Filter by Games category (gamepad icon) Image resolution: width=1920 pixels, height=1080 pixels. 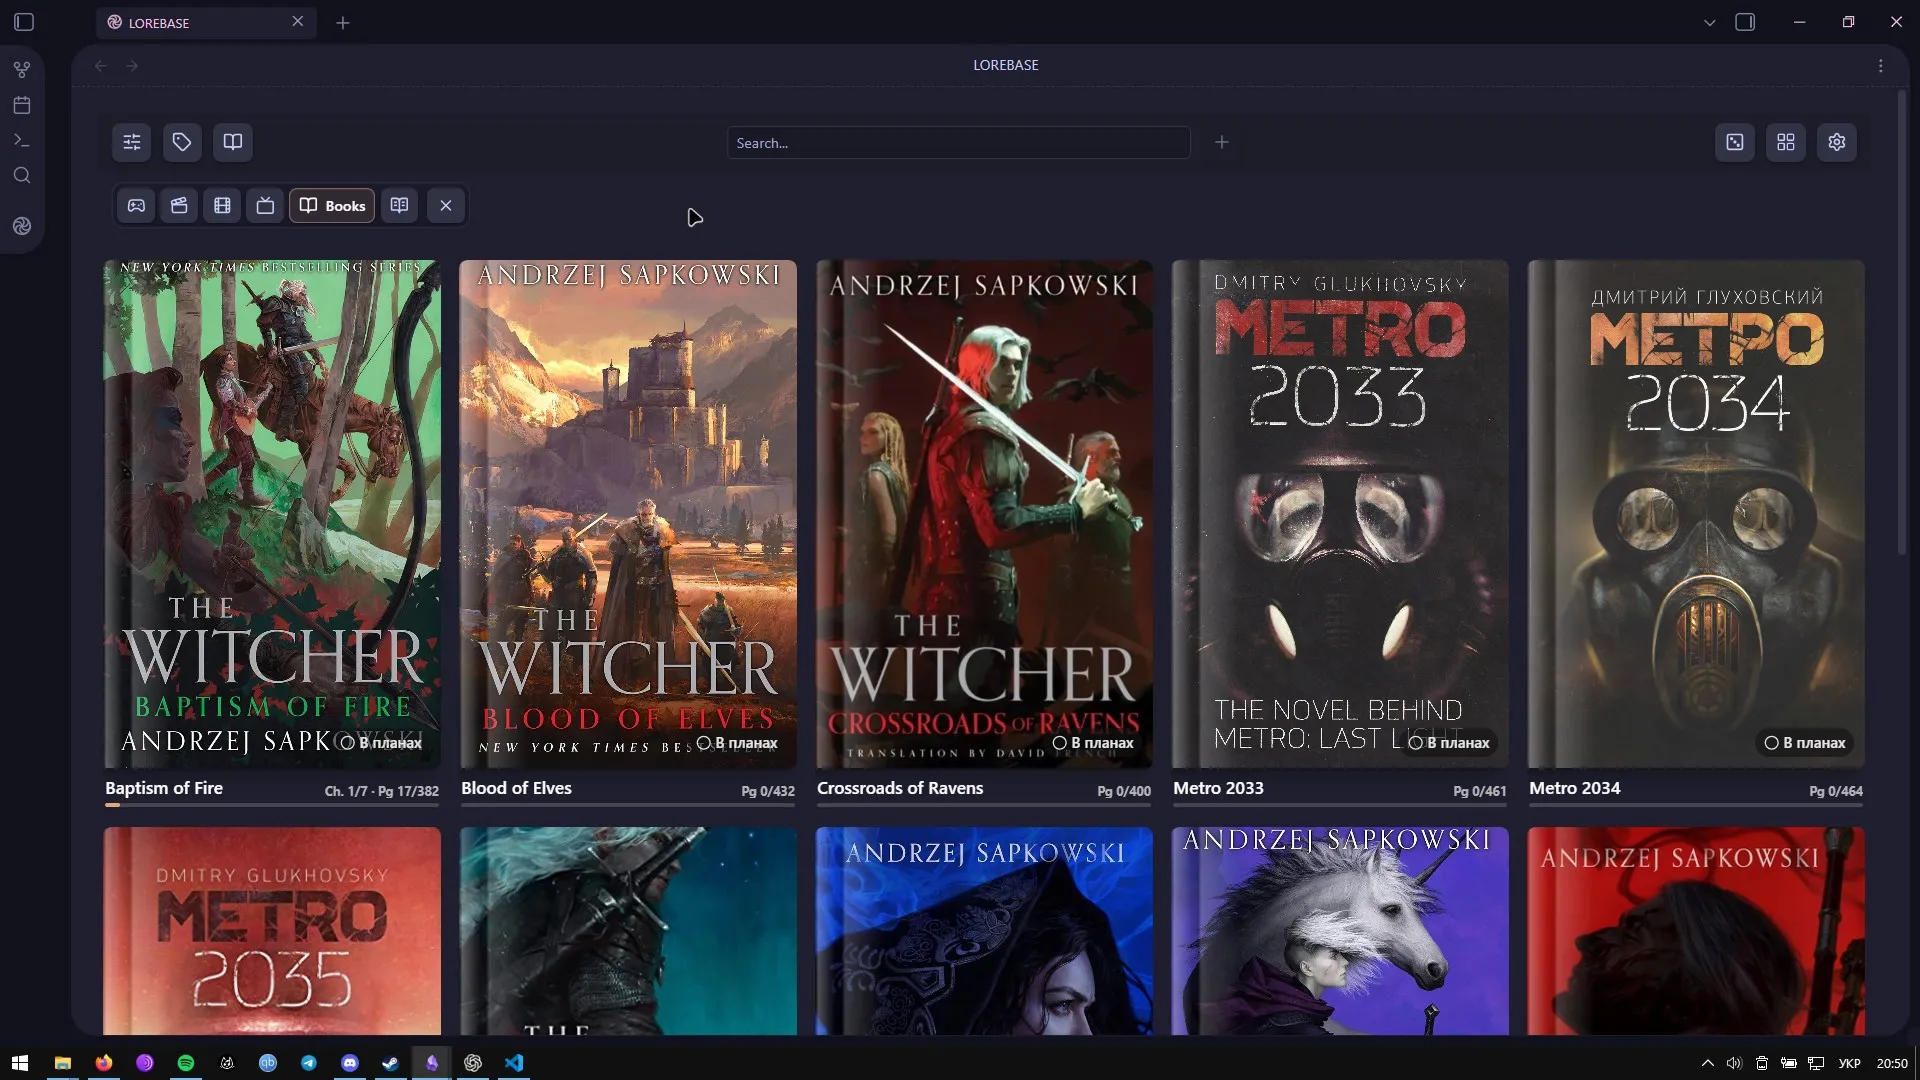[x=136, y=206]
